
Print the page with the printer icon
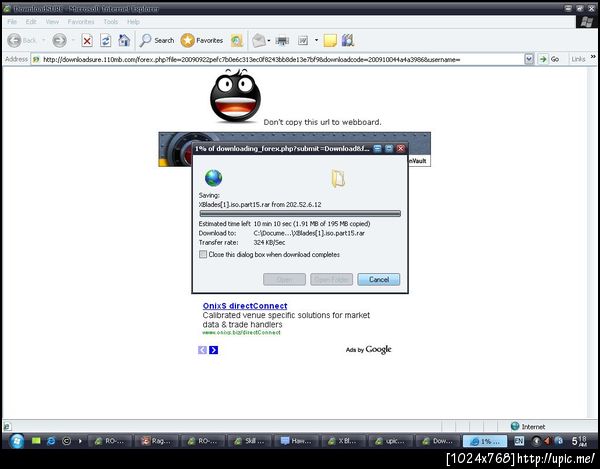click(x=282, y=40)
